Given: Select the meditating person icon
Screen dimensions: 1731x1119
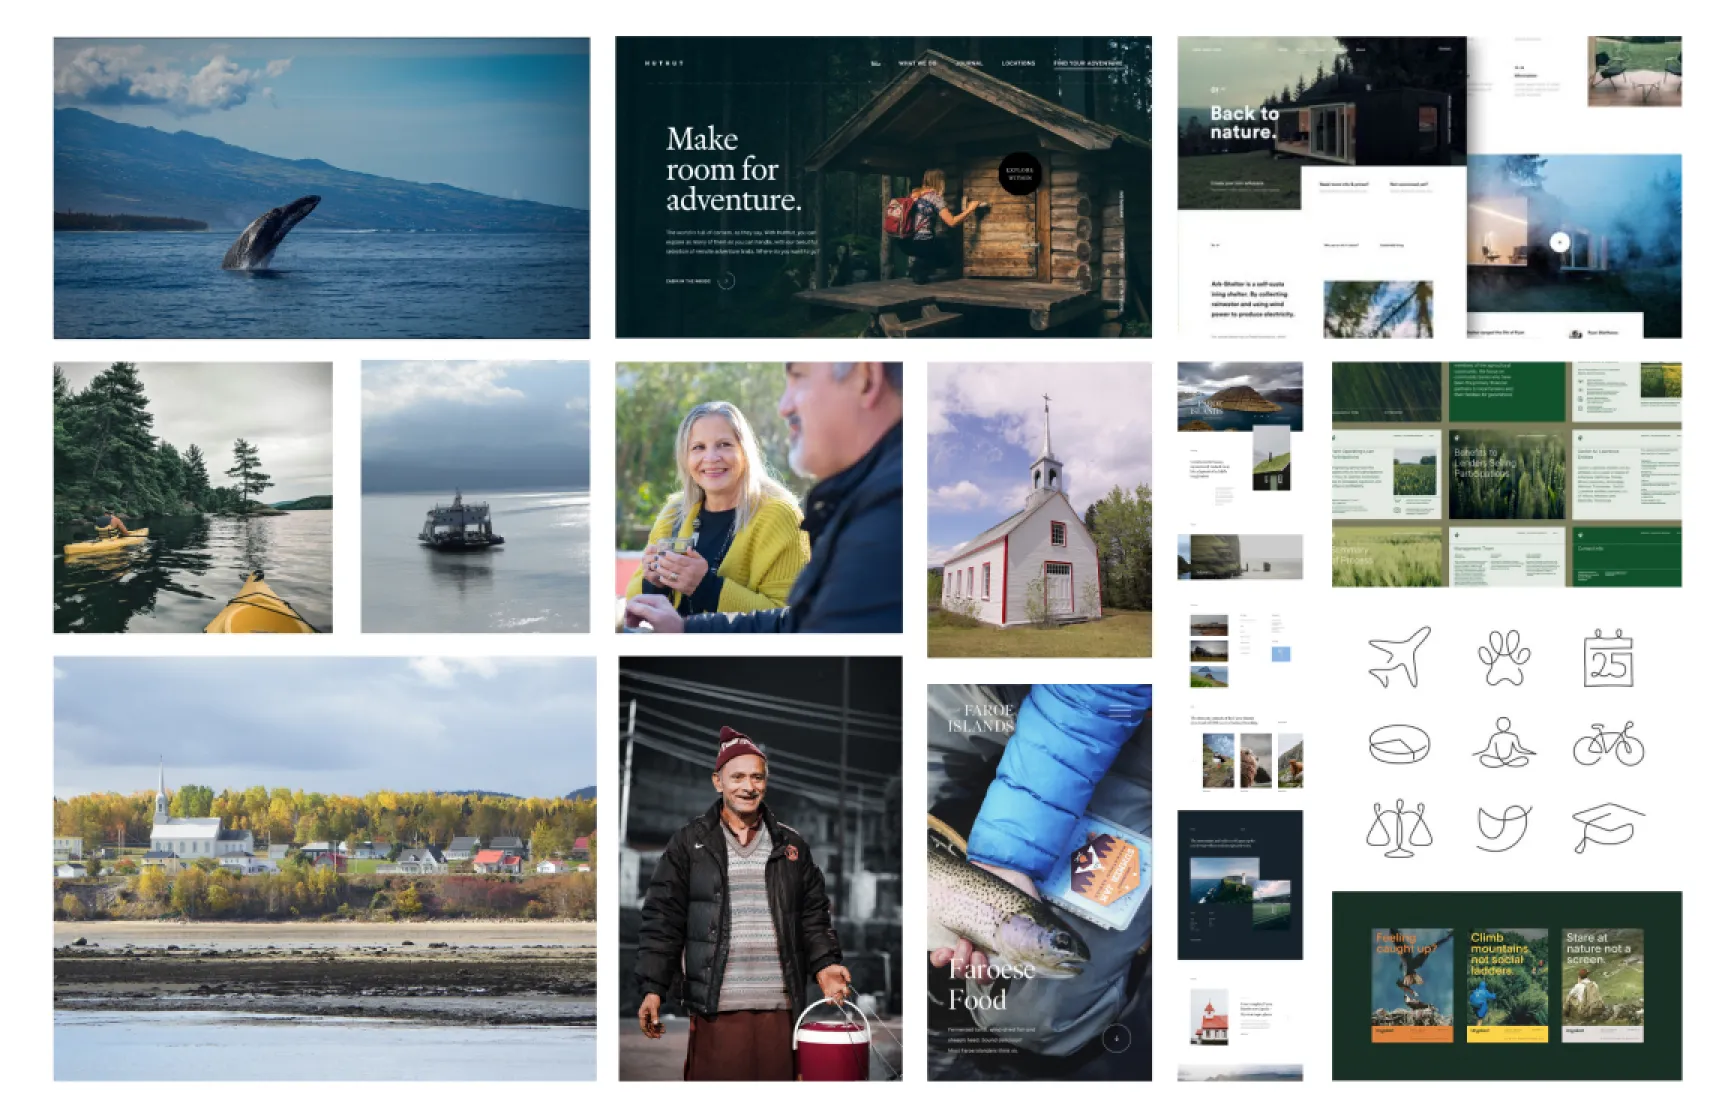Looking at the screenshot, I should coord(1503,743).
